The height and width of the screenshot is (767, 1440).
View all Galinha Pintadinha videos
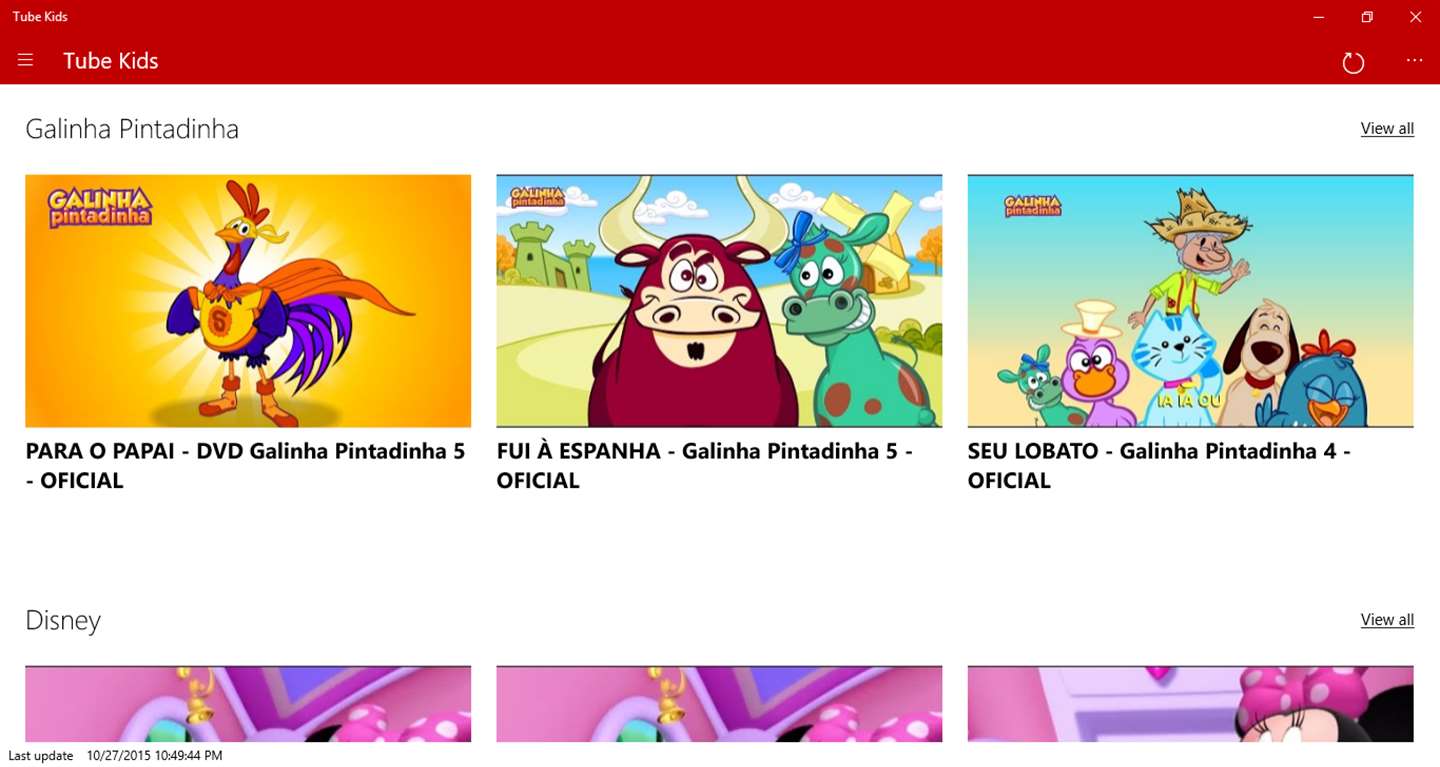[1387, 129]
